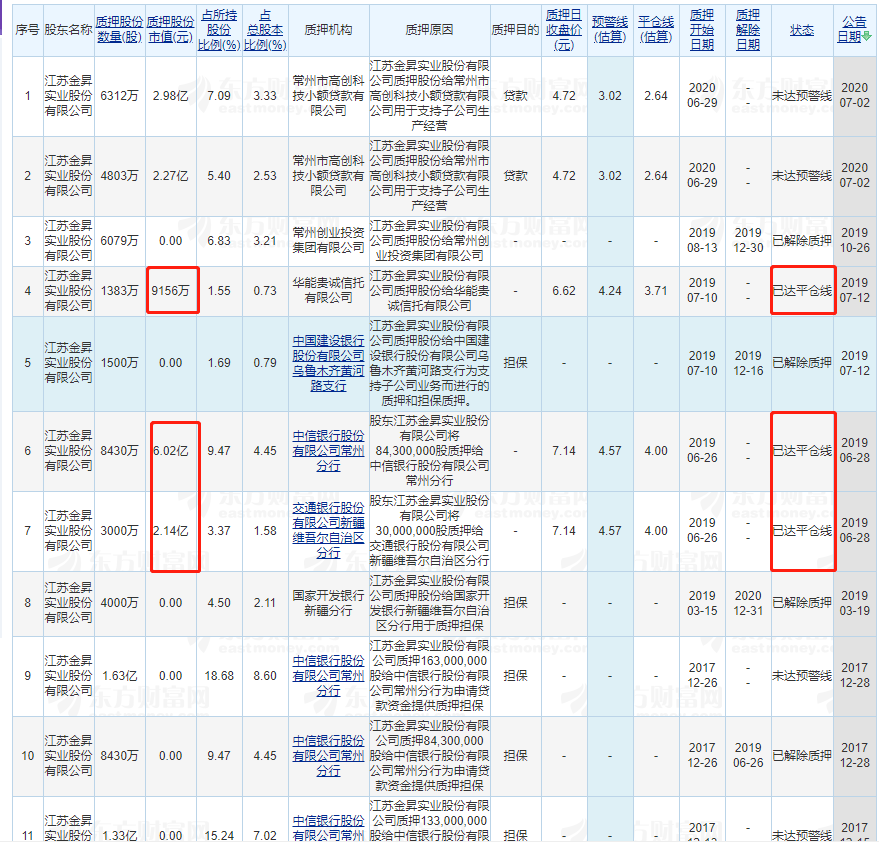
Task: Click 已达平仓线 status in row 4
Action: click(802, 291)
